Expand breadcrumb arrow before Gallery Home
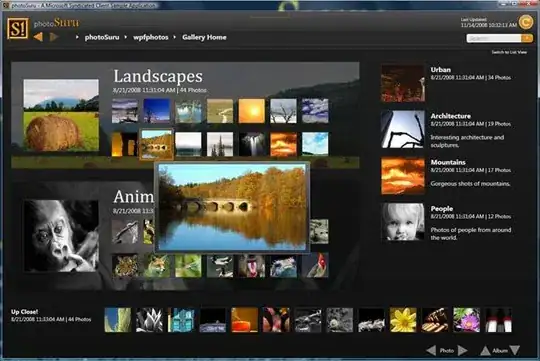 (x=175, y=37)
